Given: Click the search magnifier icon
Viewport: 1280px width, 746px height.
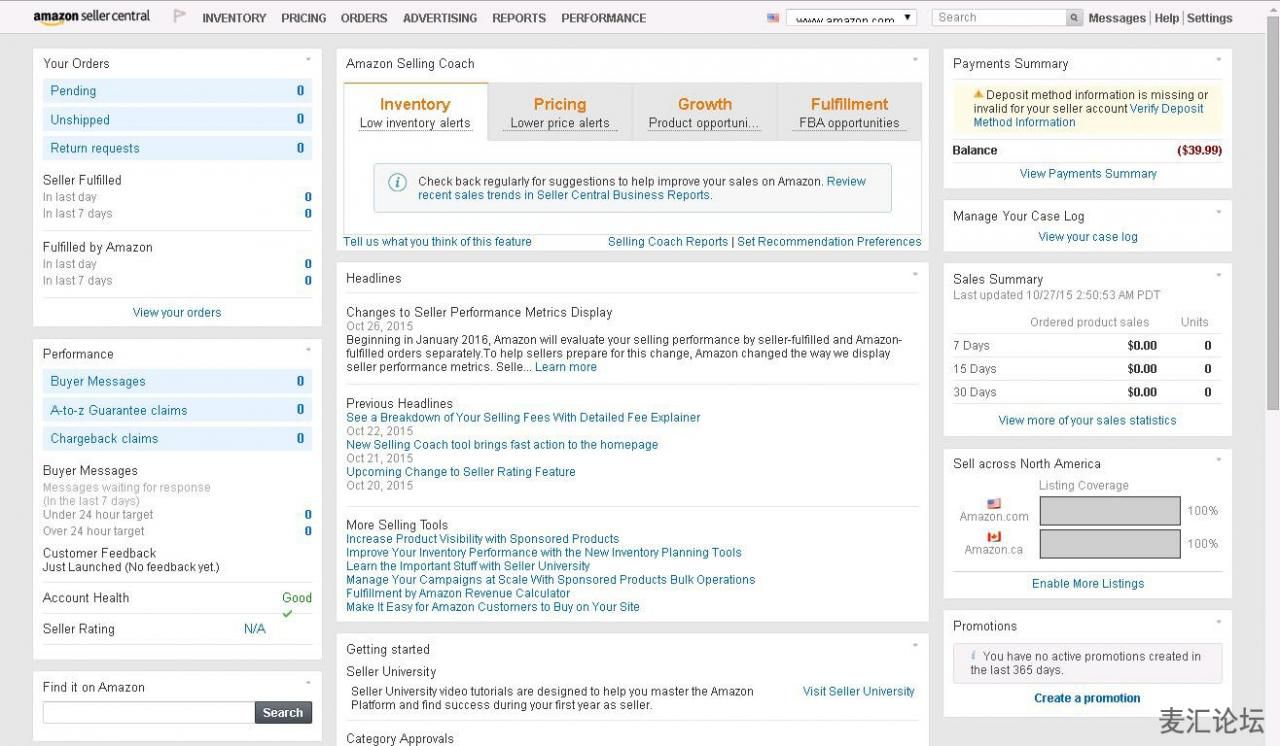Looking at the screenshot, I should (1074, 18).
